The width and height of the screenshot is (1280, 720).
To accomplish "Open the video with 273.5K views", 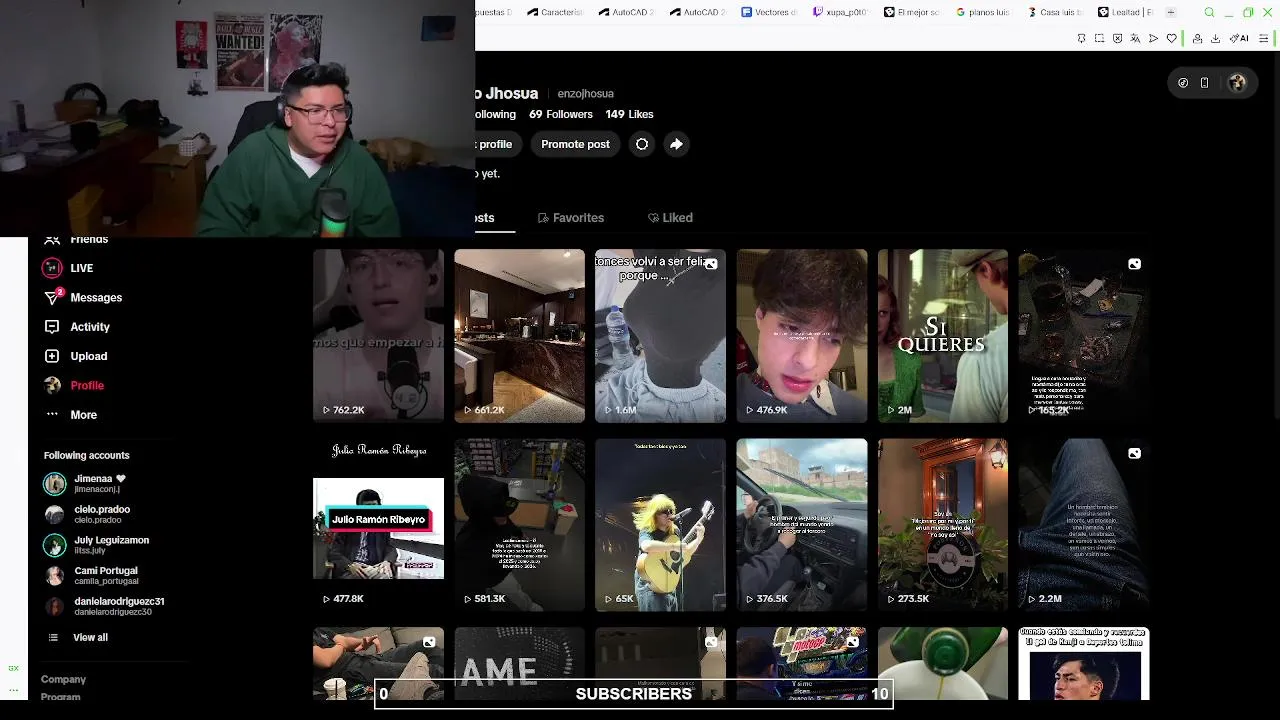I will click(x=943, y=525).
